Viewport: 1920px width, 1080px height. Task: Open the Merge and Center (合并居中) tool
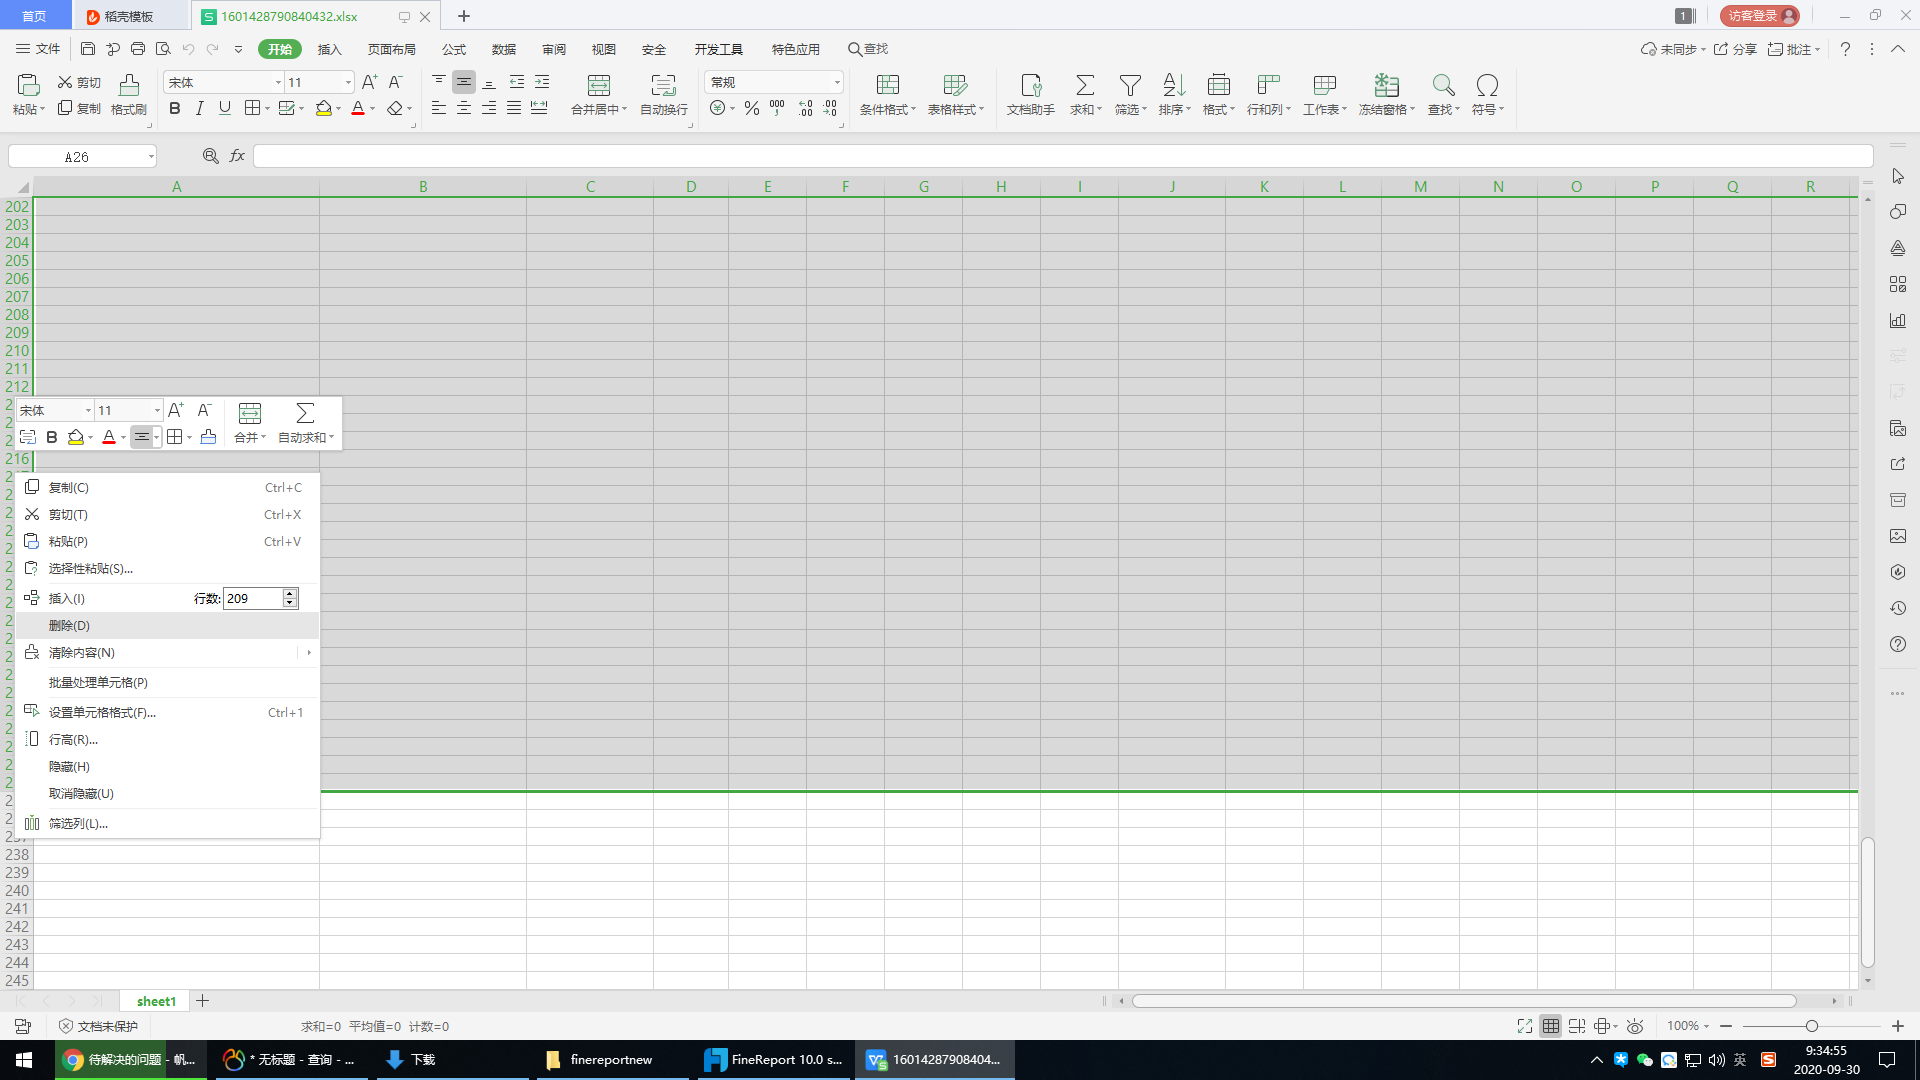pyautogui.click(x=599, y=94)
